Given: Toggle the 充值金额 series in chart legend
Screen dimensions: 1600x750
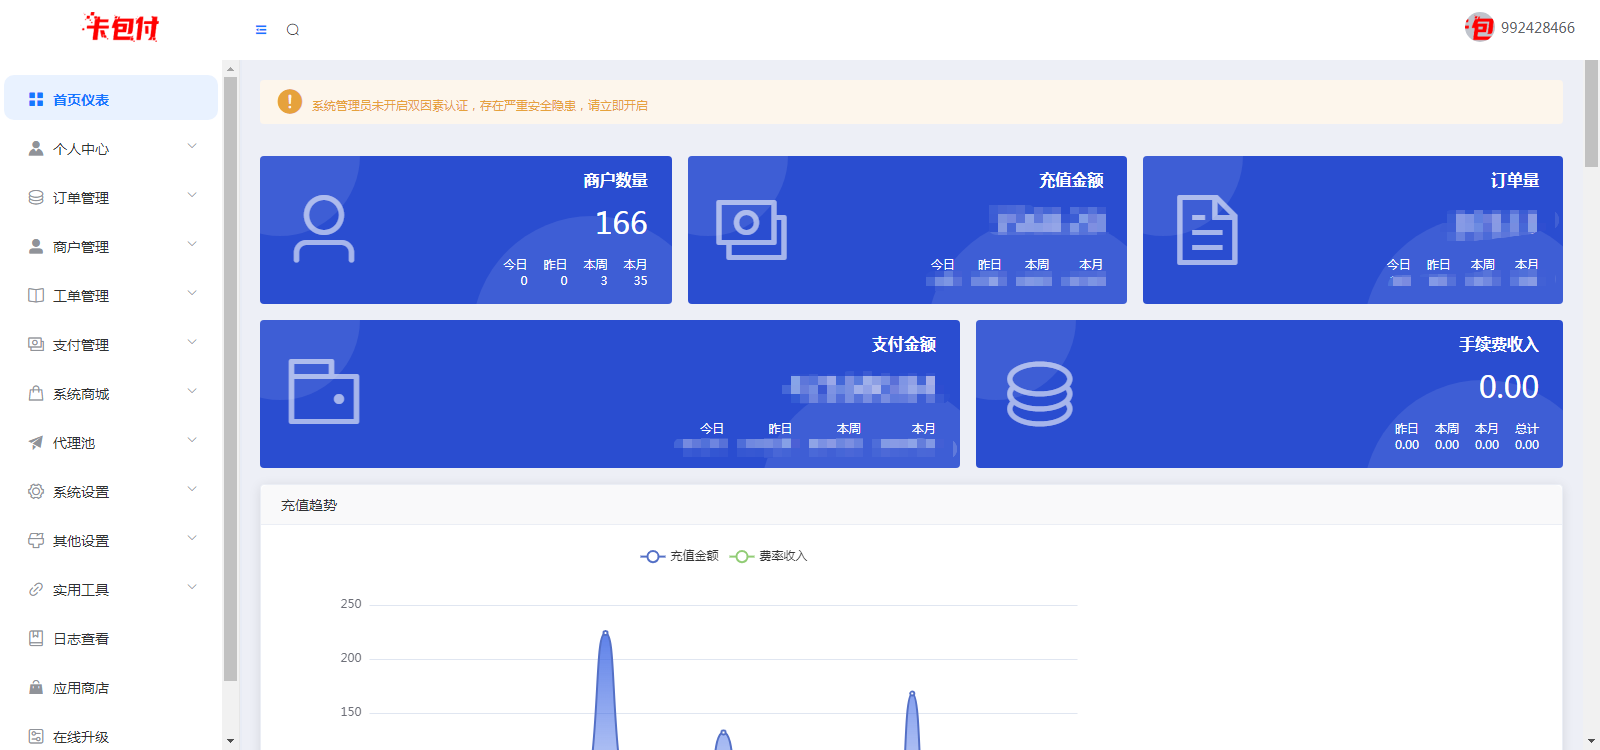Looking at the screenshot, I should tap(680, 556).
